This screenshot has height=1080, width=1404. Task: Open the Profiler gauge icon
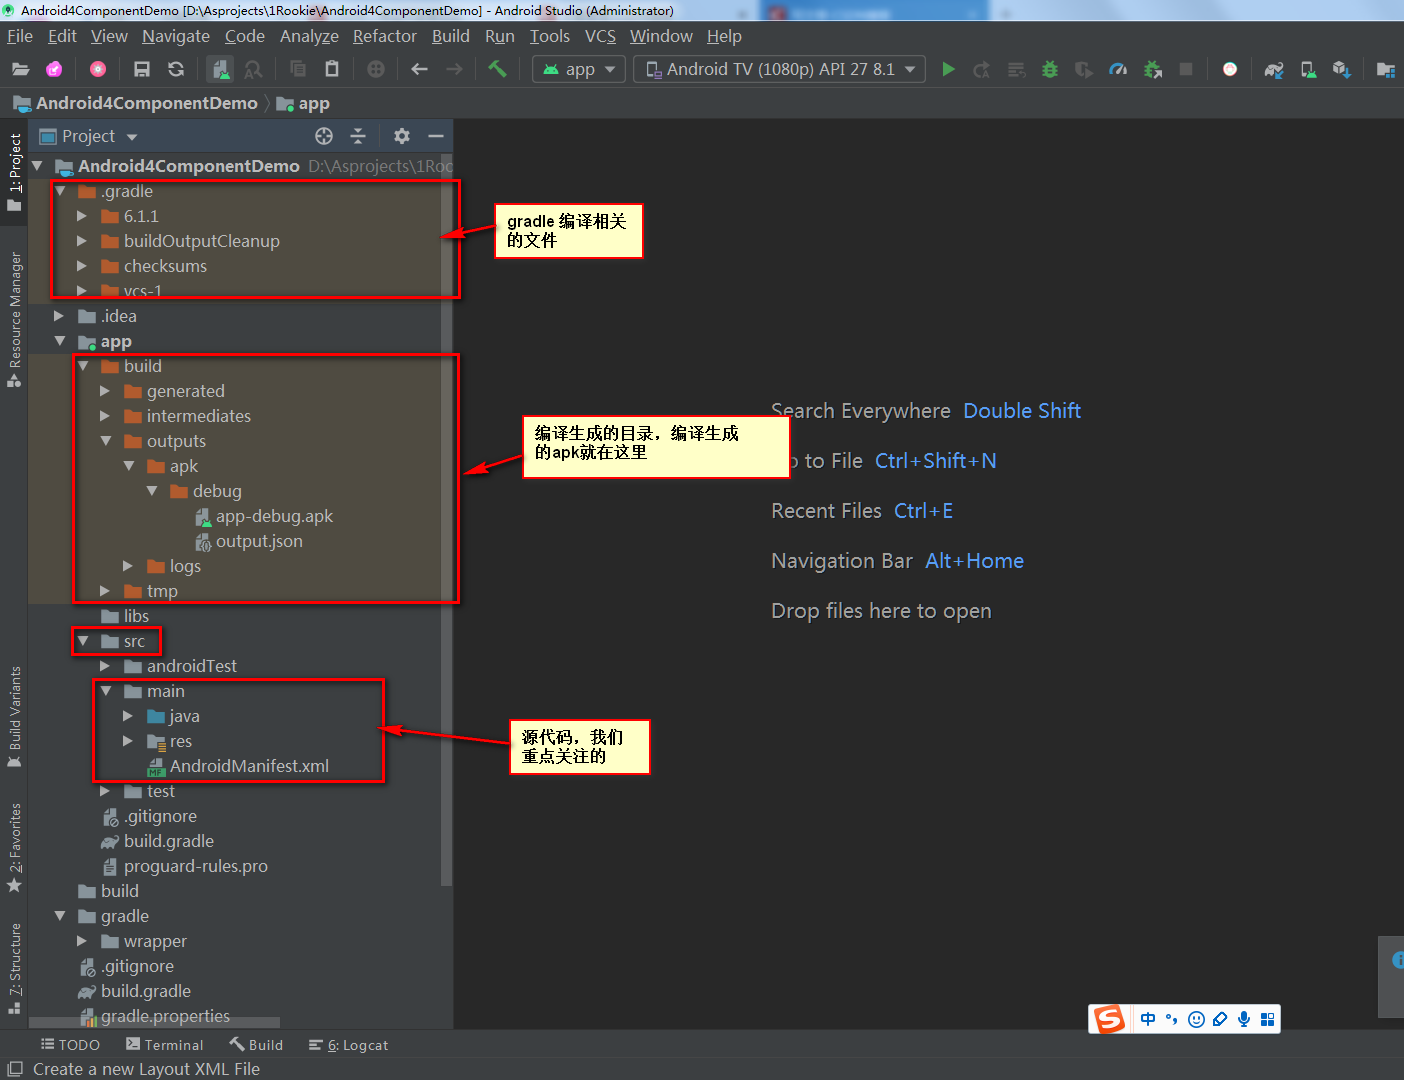tap(1118, 69)
